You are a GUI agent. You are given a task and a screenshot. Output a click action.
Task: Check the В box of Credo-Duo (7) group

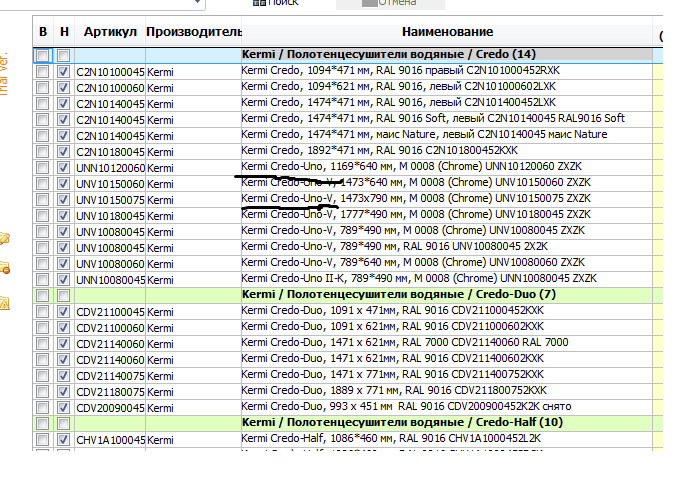(42, 295)
